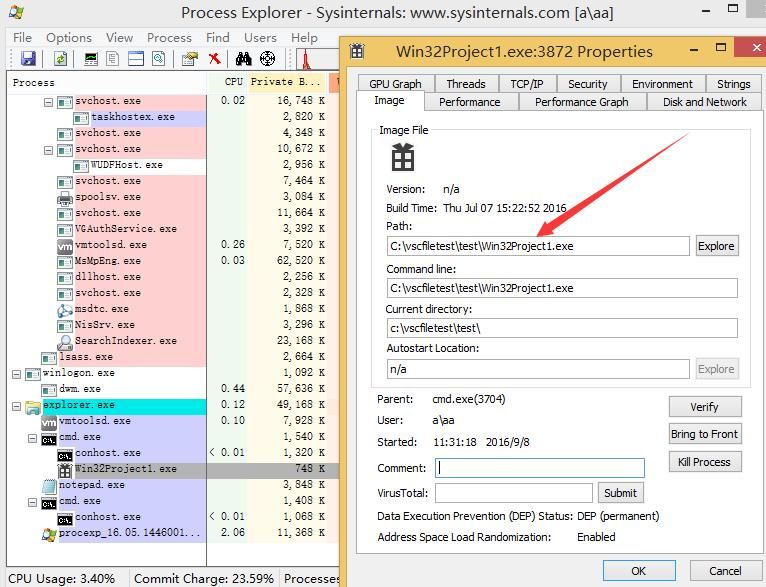Screen dimensions: 766x587
Task: Click the red X Kill Process toolbar icon
Action: pyautogui.click(x=214, y=59)
